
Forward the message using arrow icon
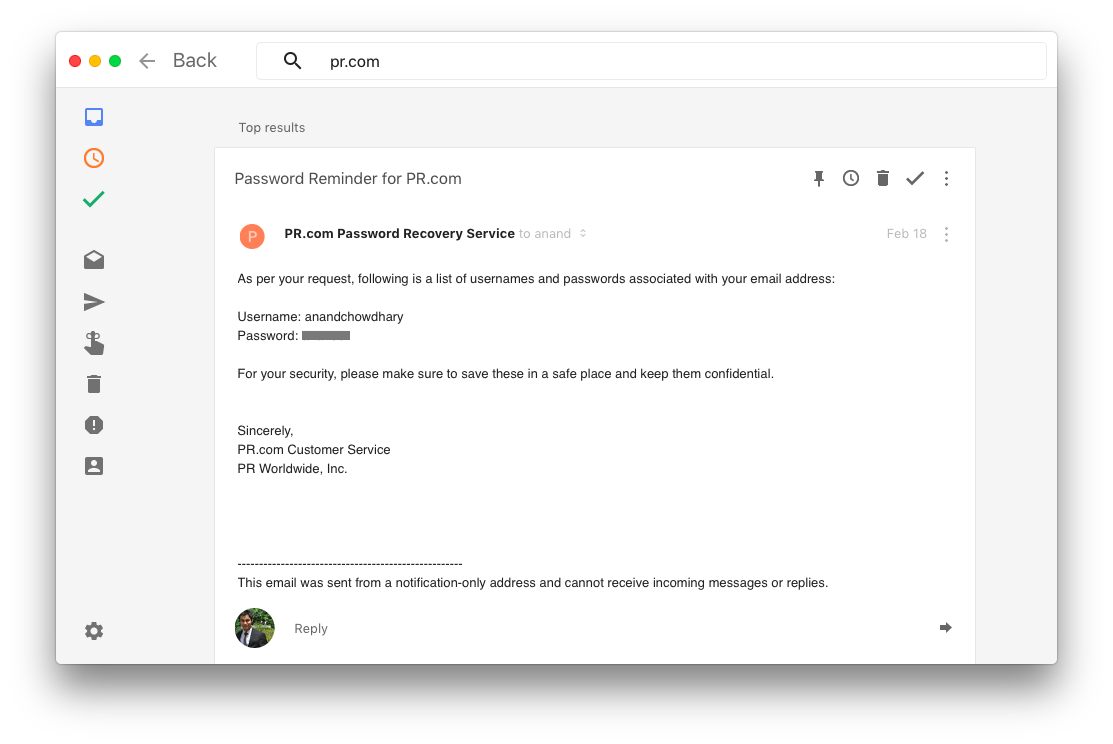click(x=945, y=628)
